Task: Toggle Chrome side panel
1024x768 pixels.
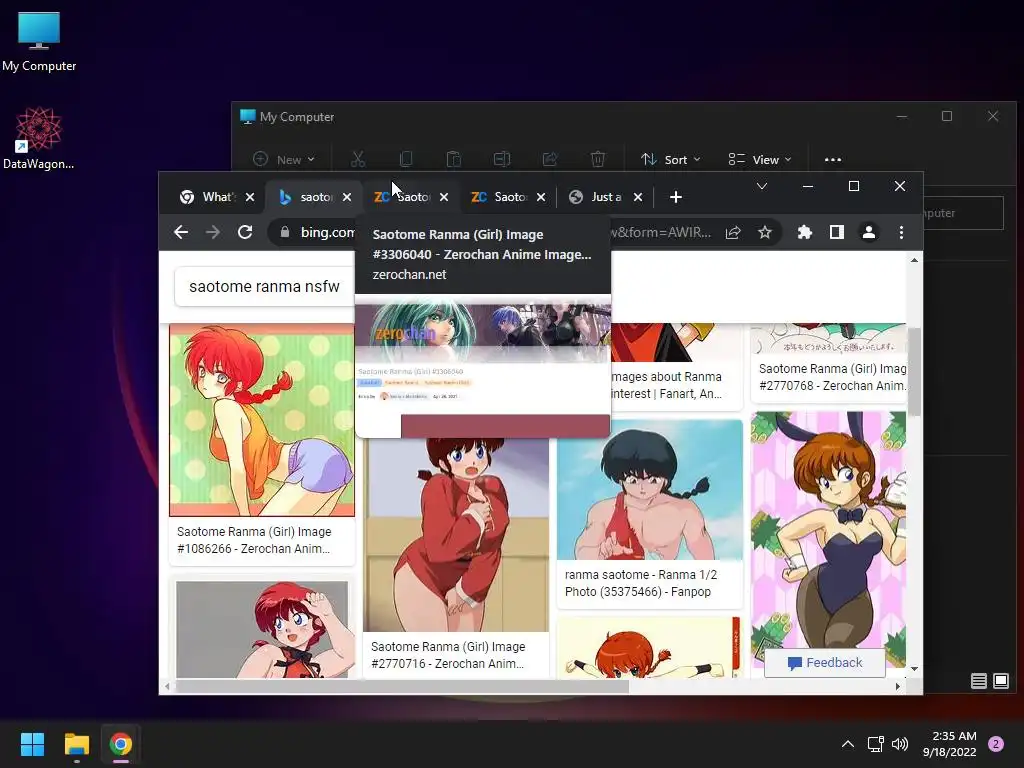Action: point(837,232)
